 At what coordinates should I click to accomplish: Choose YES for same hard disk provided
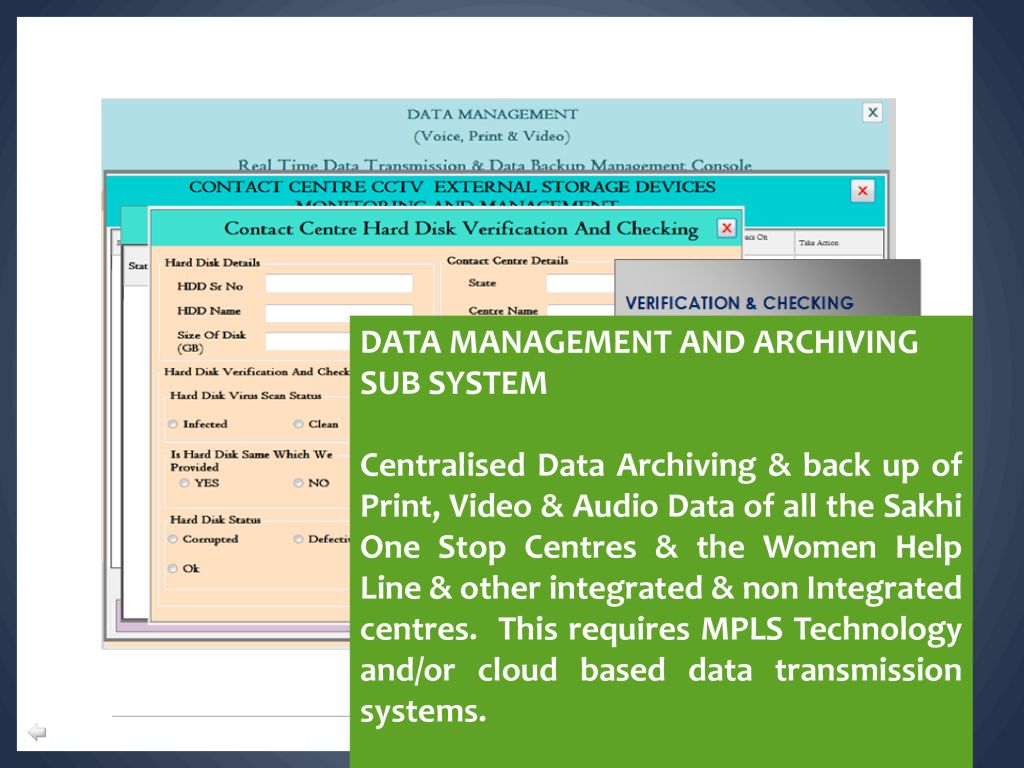pyautogui.click(x=184, y=483)
